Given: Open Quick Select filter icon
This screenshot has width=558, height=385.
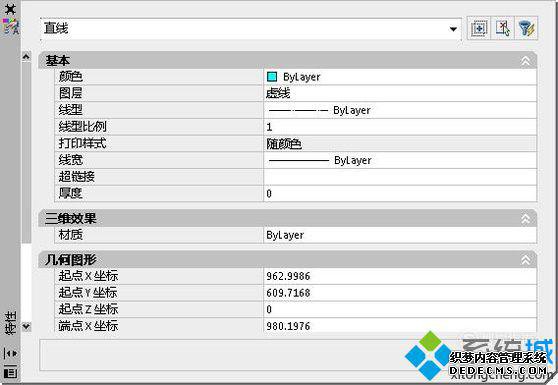Looking at the screenshot, I should [x=526, y=28].
